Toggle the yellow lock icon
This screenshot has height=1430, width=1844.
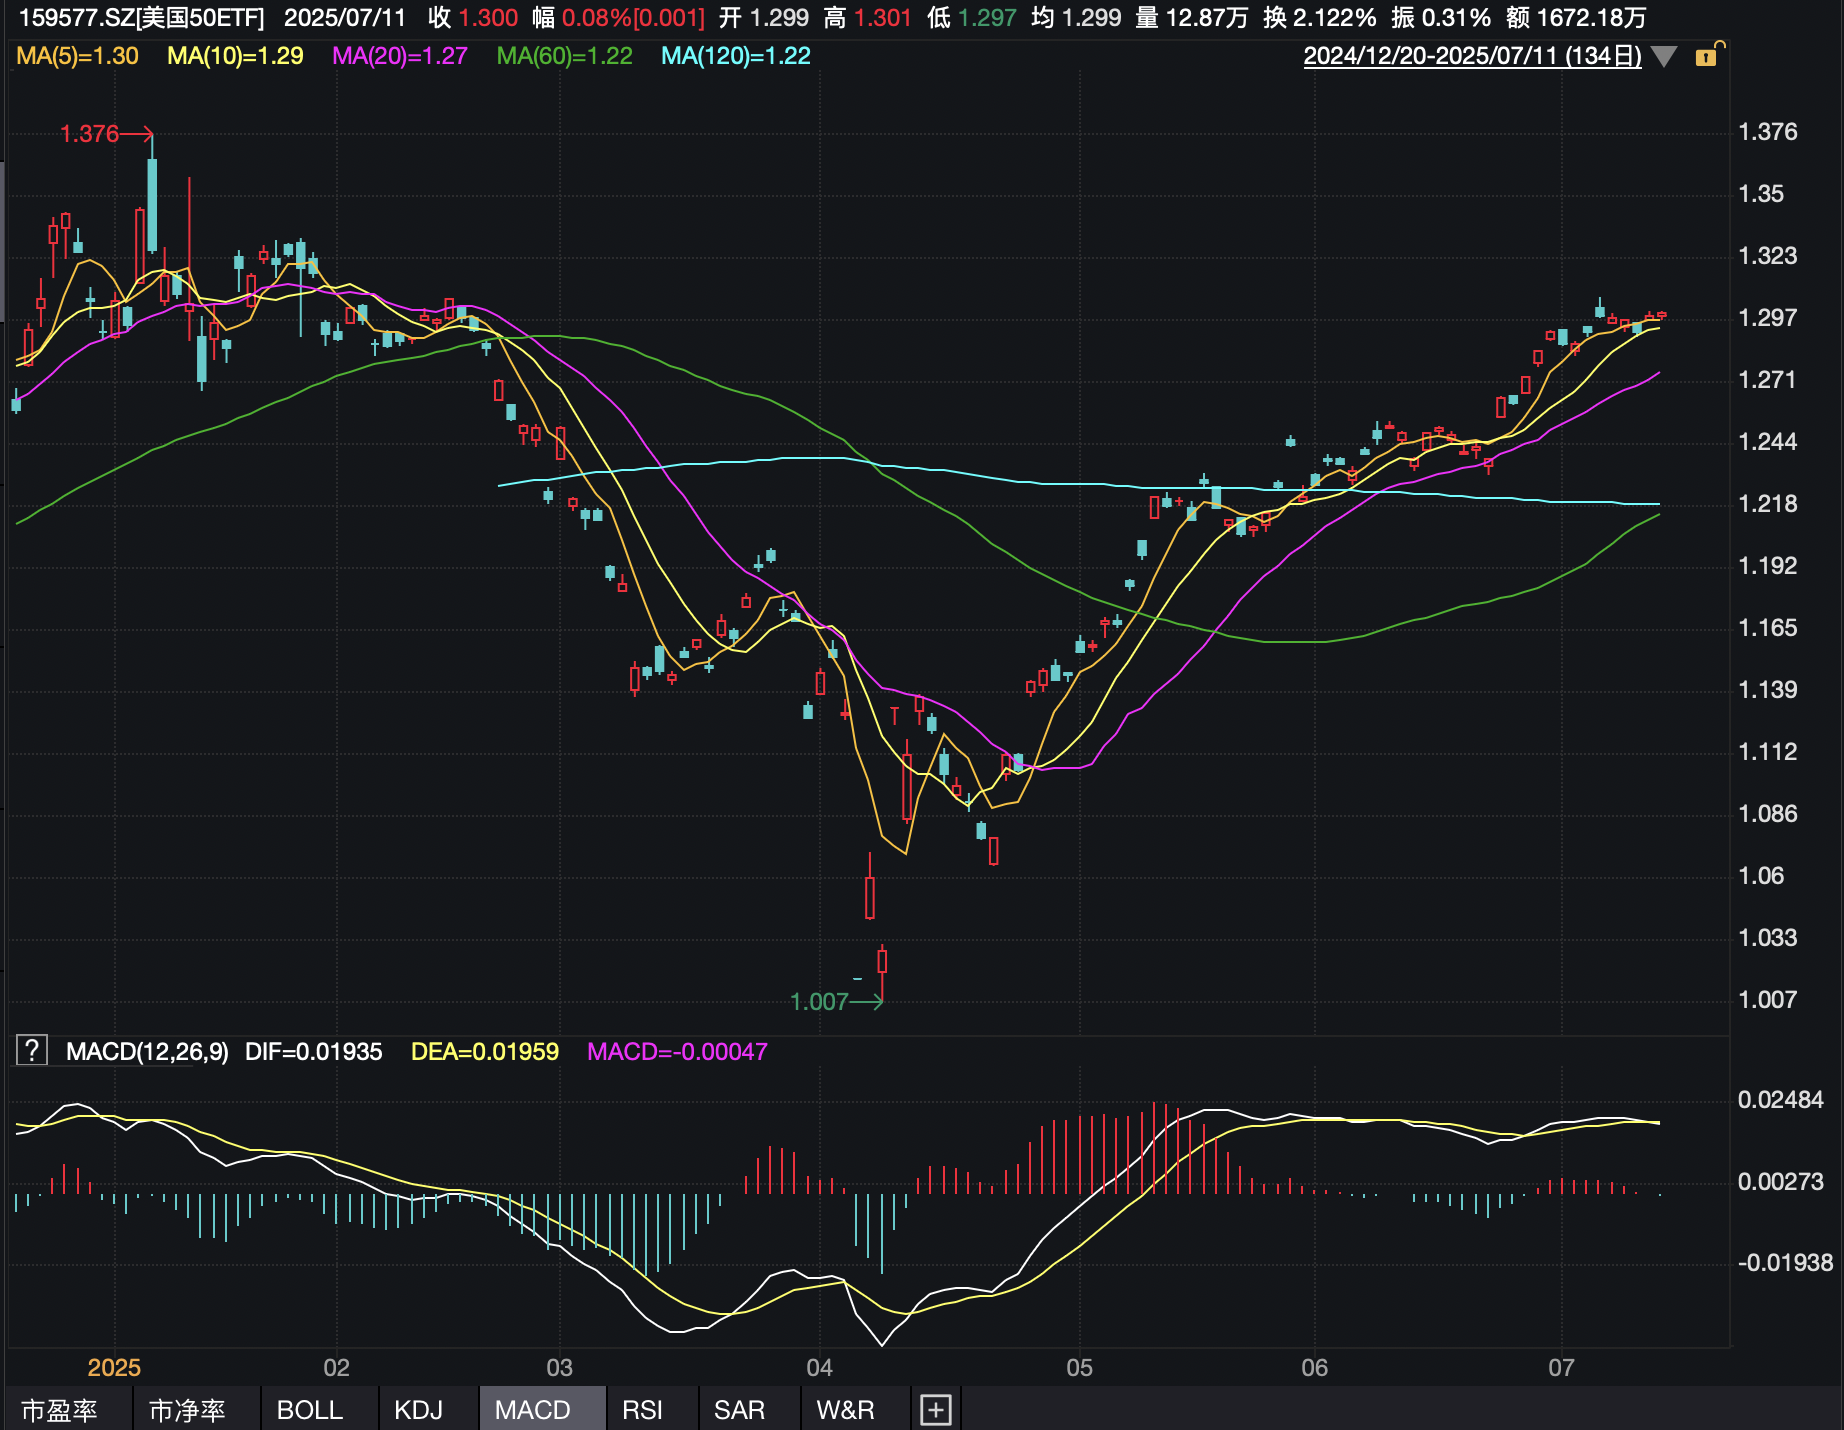coord(1708,55)
